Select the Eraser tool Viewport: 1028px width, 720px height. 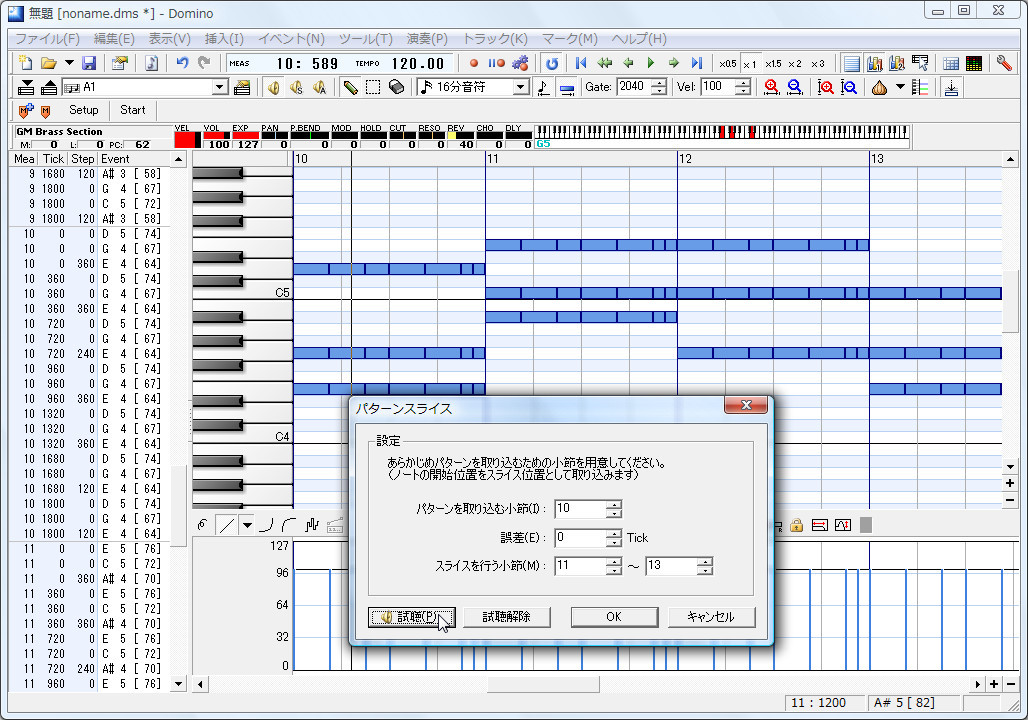394,87
